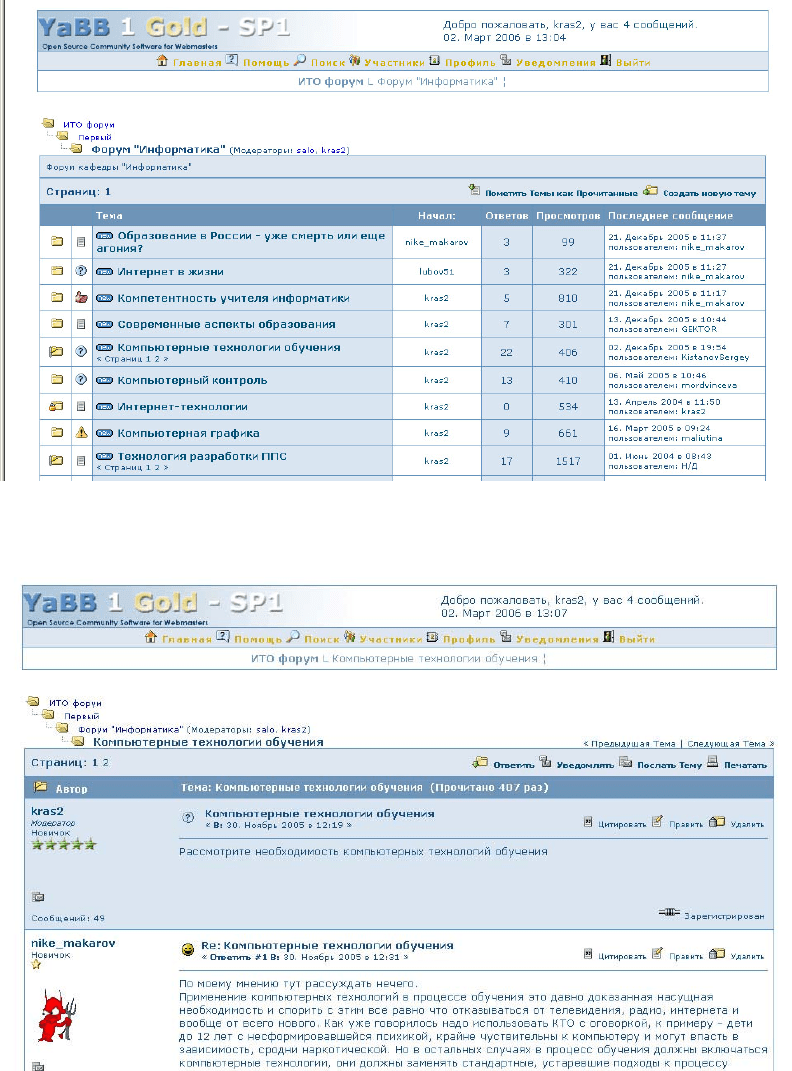Image resolution: width=792 pixels, height=1071 pixels.
Task: Open the topic Образование в России – уже смерть или еще агония?
Action: [x=241, y=242]
